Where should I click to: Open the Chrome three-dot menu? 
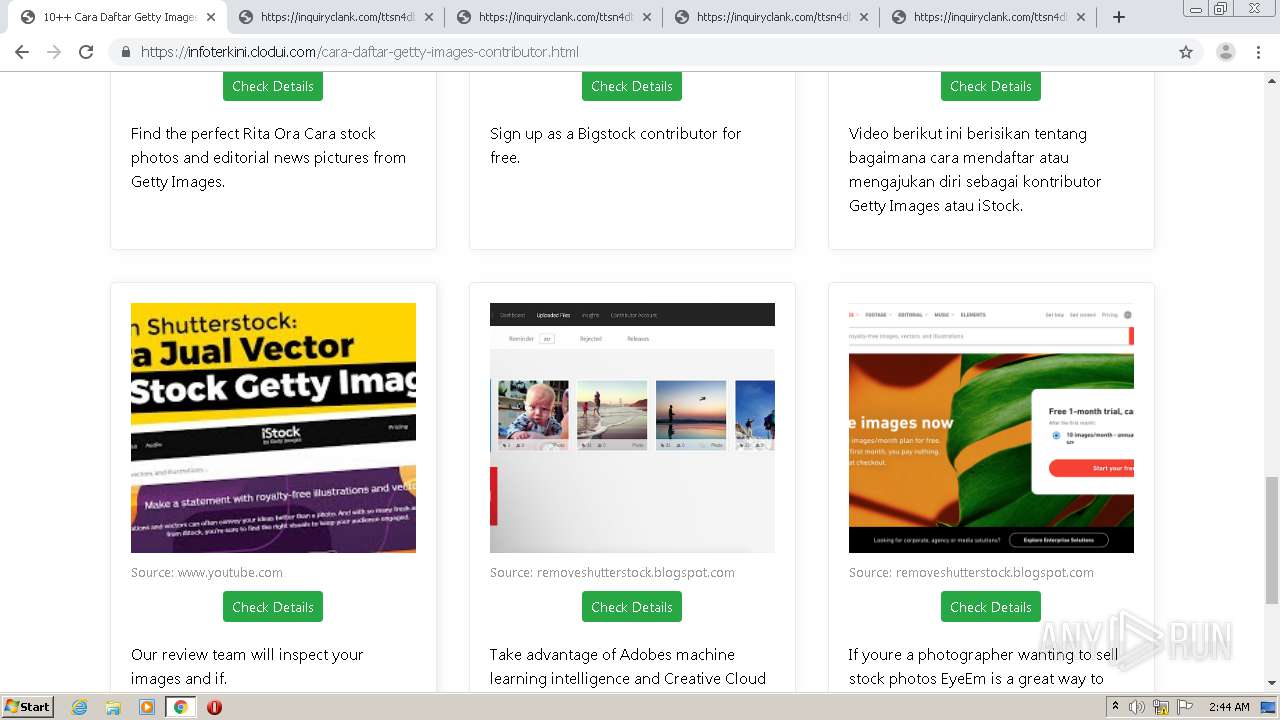pos(1258,52)
